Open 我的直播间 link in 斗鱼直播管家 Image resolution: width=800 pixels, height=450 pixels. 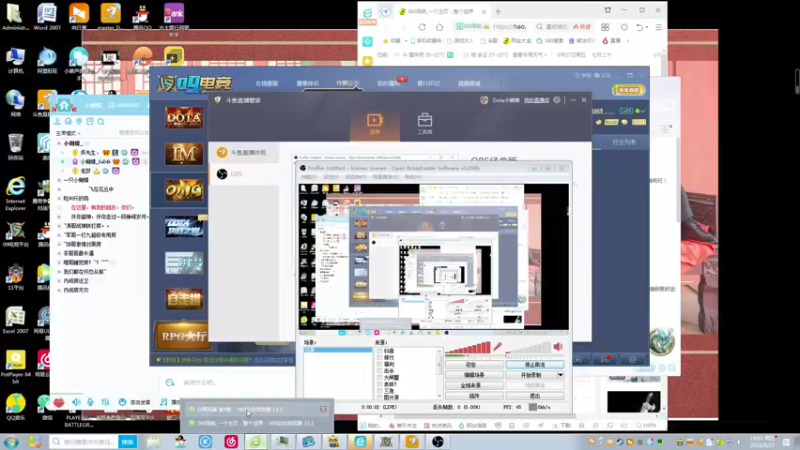click(536, 100)
